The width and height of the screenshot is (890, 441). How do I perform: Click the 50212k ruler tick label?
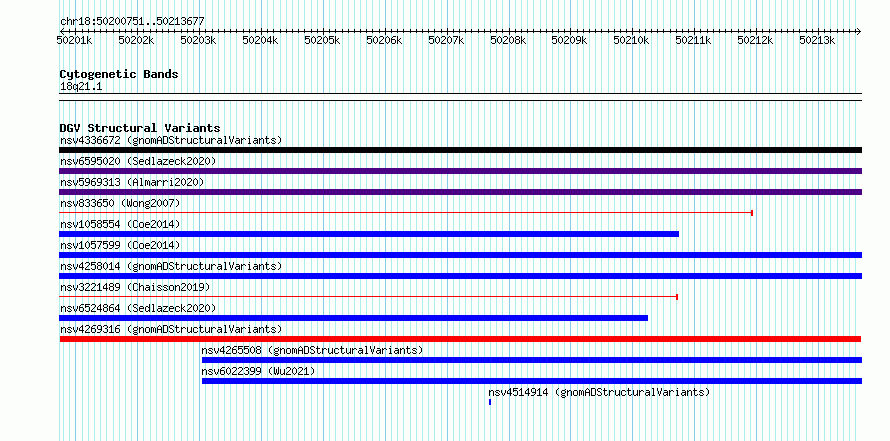click(x=755, y=40)
